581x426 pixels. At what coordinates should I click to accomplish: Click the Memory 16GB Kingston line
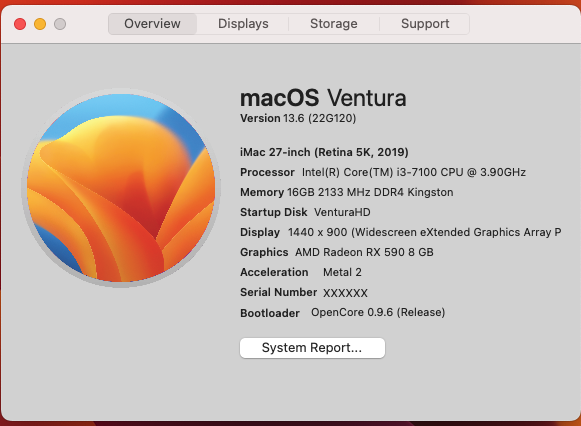[347, 192]
